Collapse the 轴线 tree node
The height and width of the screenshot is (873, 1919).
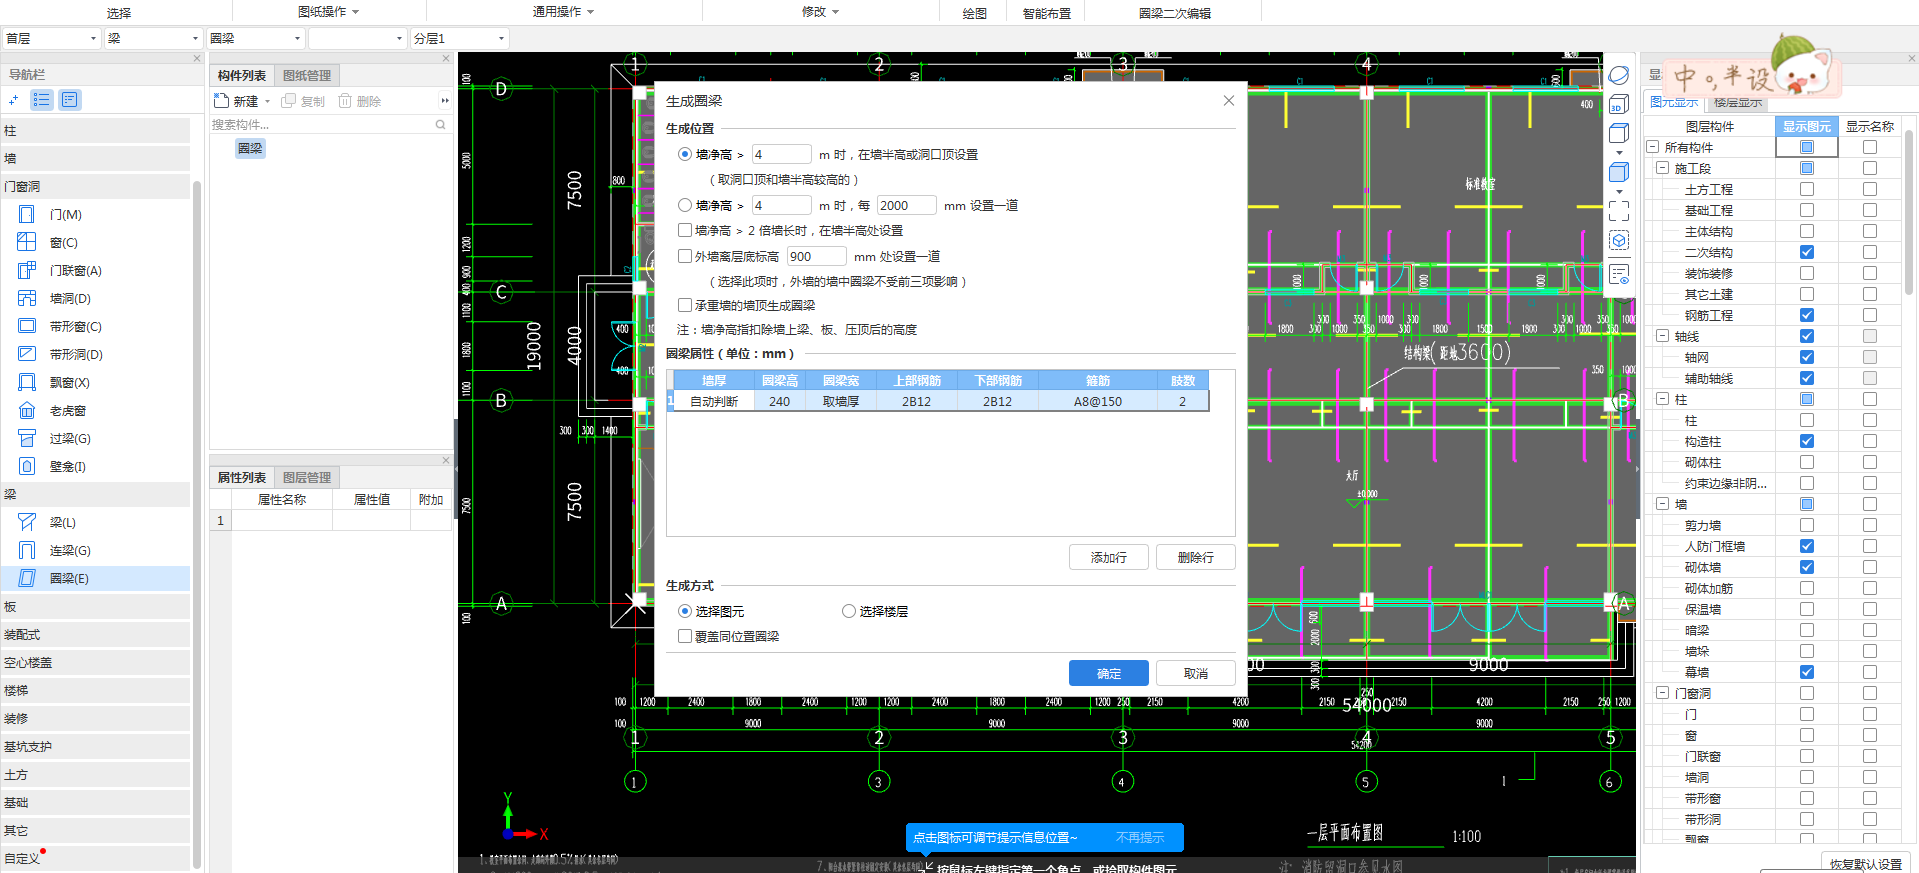[x=1662, y=336]
